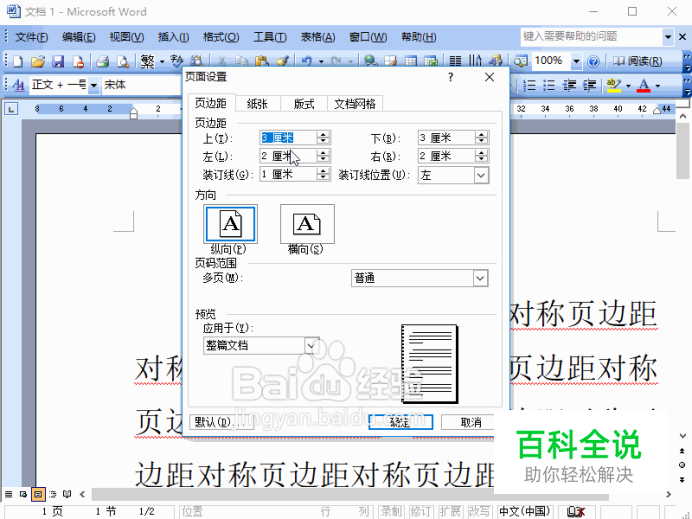Open the 表格(A) menu
692x519 pixels.
pyautogui.click(x=318, y=37)
